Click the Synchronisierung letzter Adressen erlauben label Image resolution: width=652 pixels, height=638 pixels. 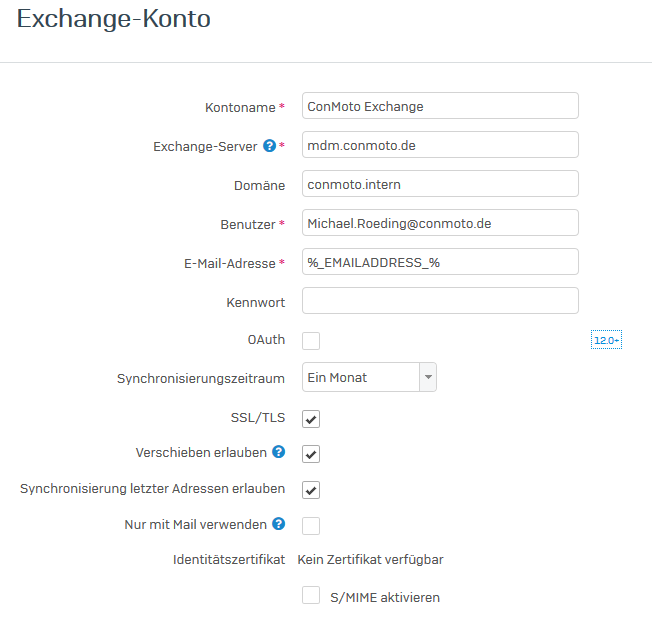[x=153, y=488]
